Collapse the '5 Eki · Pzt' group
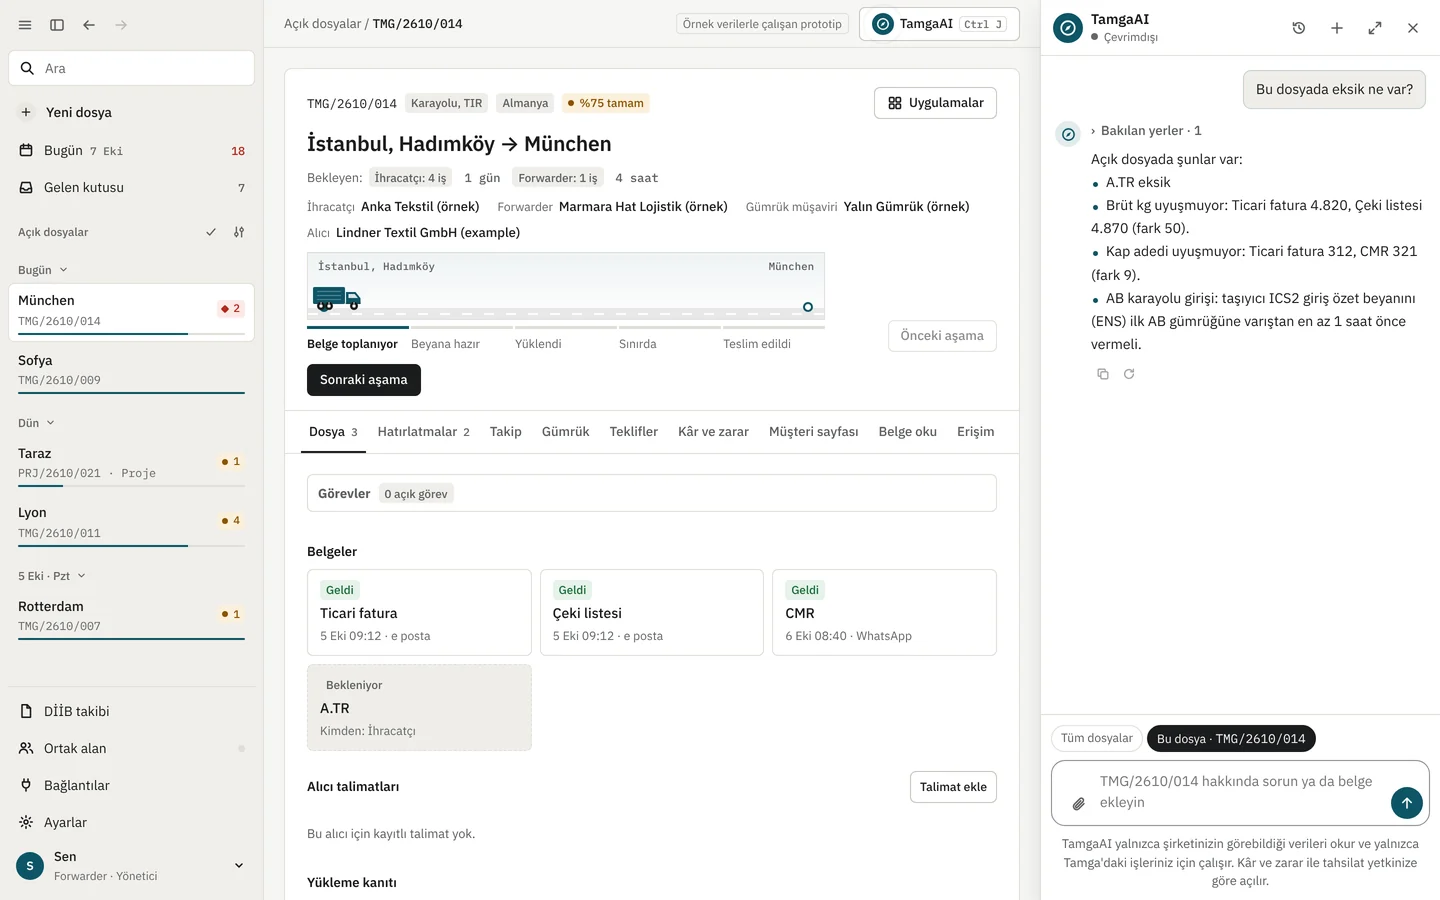Screen dimensions: 1440x900 click(x=52, y=576)
